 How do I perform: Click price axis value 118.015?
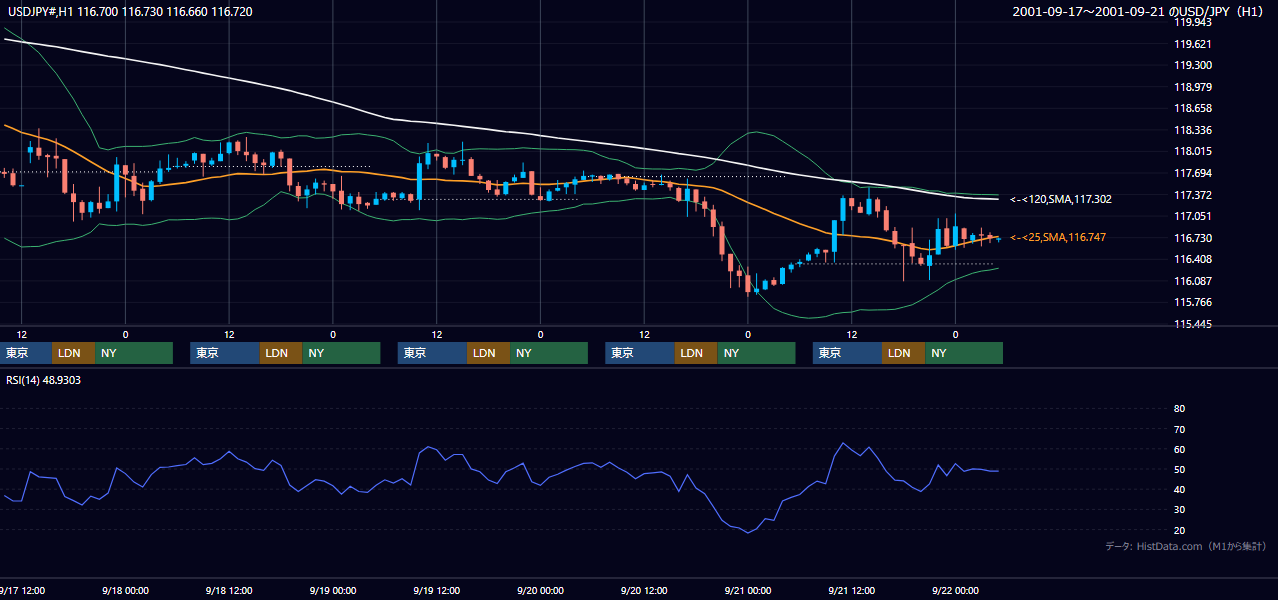pyautogui.click(x=1192, y=151)
